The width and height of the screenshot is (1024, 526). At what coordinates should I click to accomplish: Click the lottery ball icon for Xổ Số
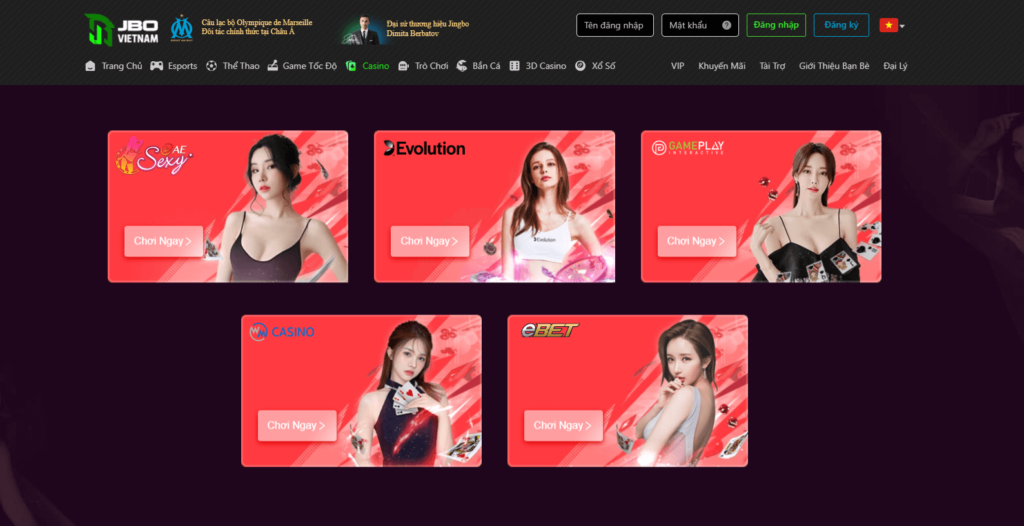[x=580, y=66]
